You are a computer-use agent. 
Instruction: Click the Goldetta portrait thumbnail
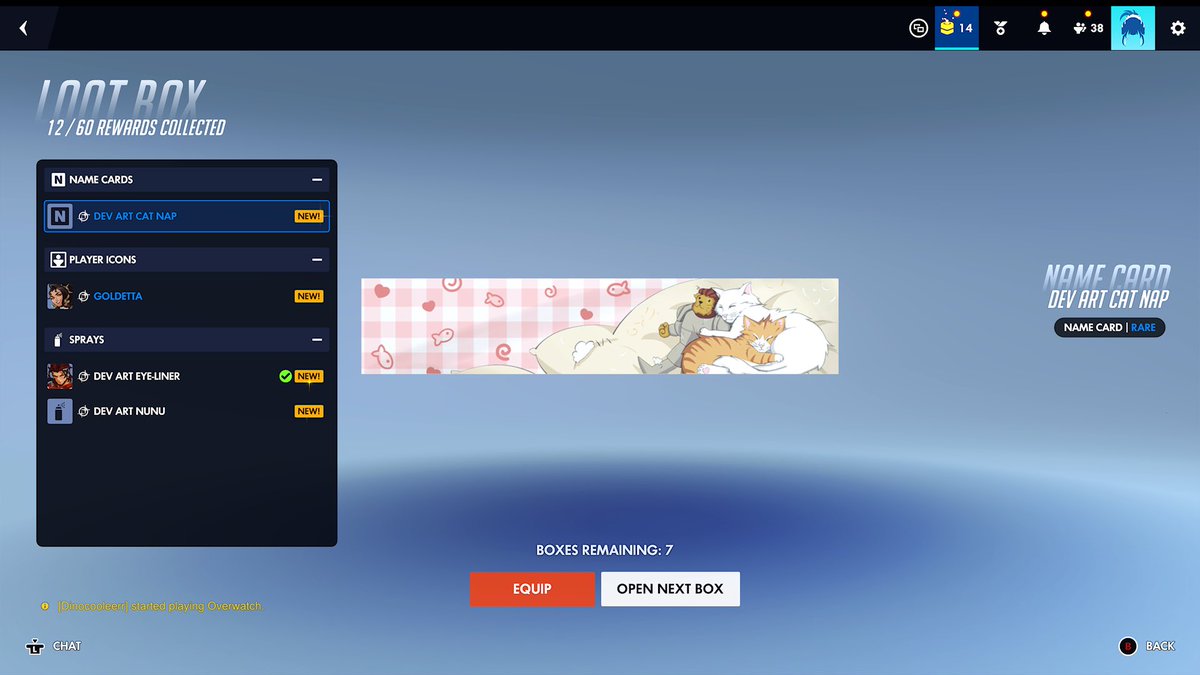60,296
